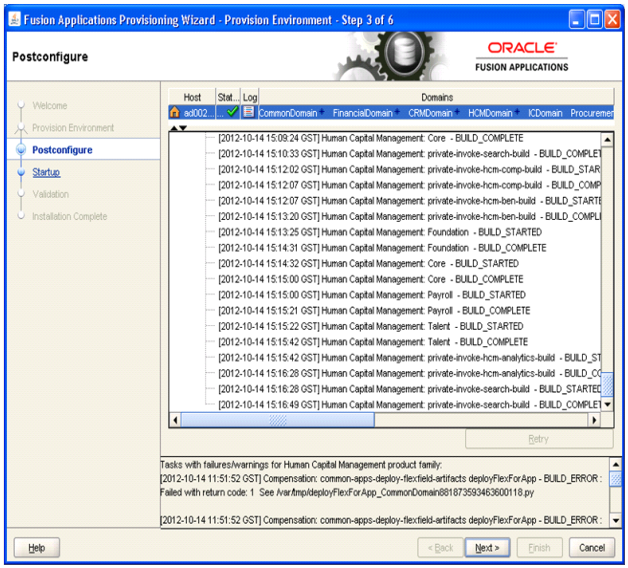Select the 15:14:31 Foundation BUILD_COMPLETE log line
628x568 pixels.
coord(382,248)
